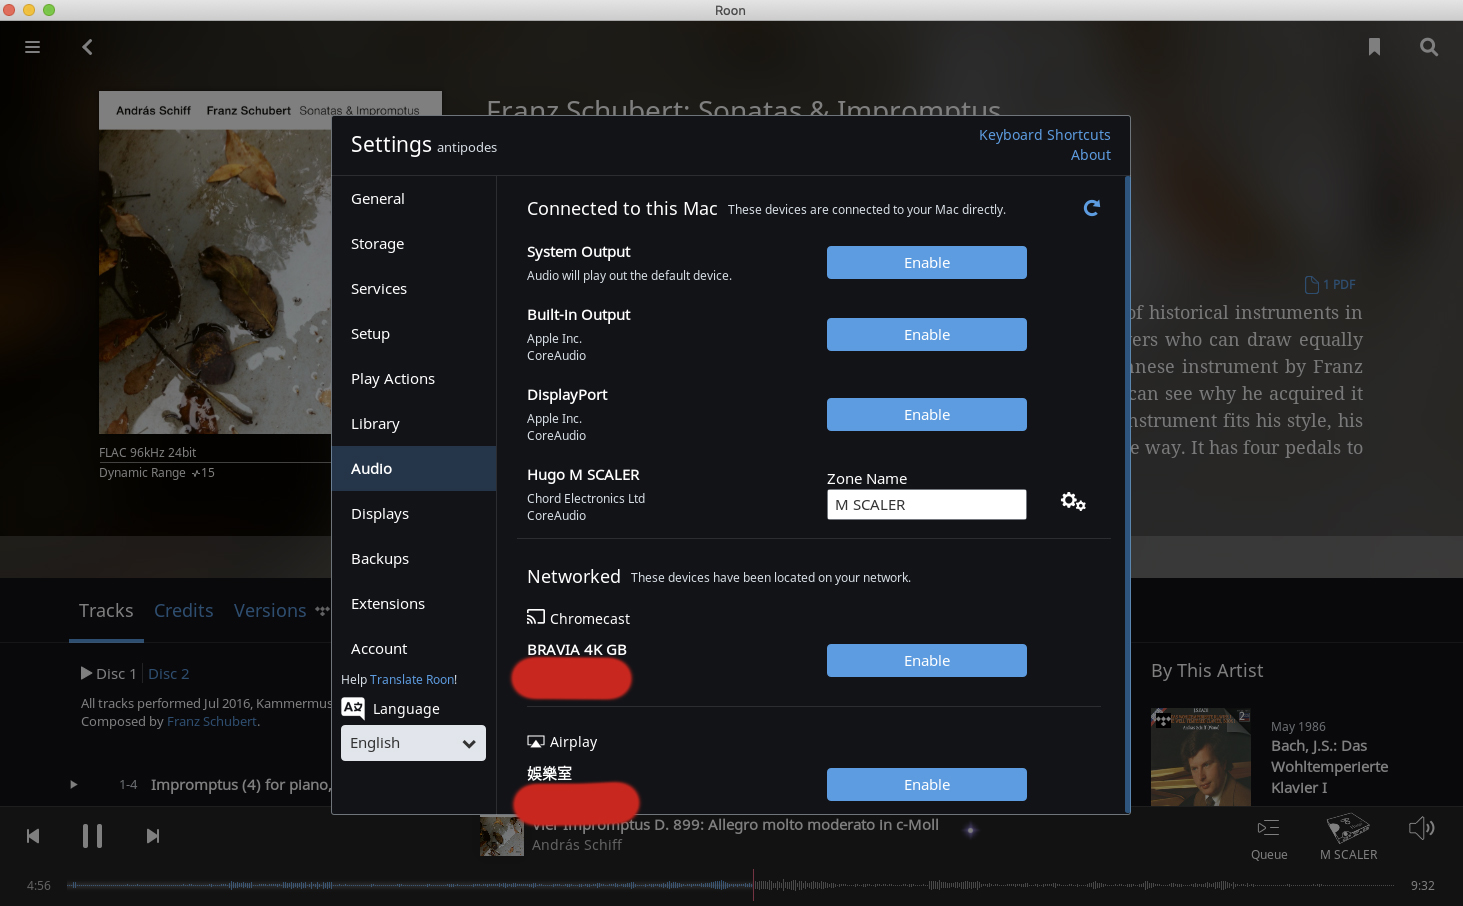Skip to previous track
Image resolution: width=1463 pixels, height=906 pixels.
click(x=33, y=836)
